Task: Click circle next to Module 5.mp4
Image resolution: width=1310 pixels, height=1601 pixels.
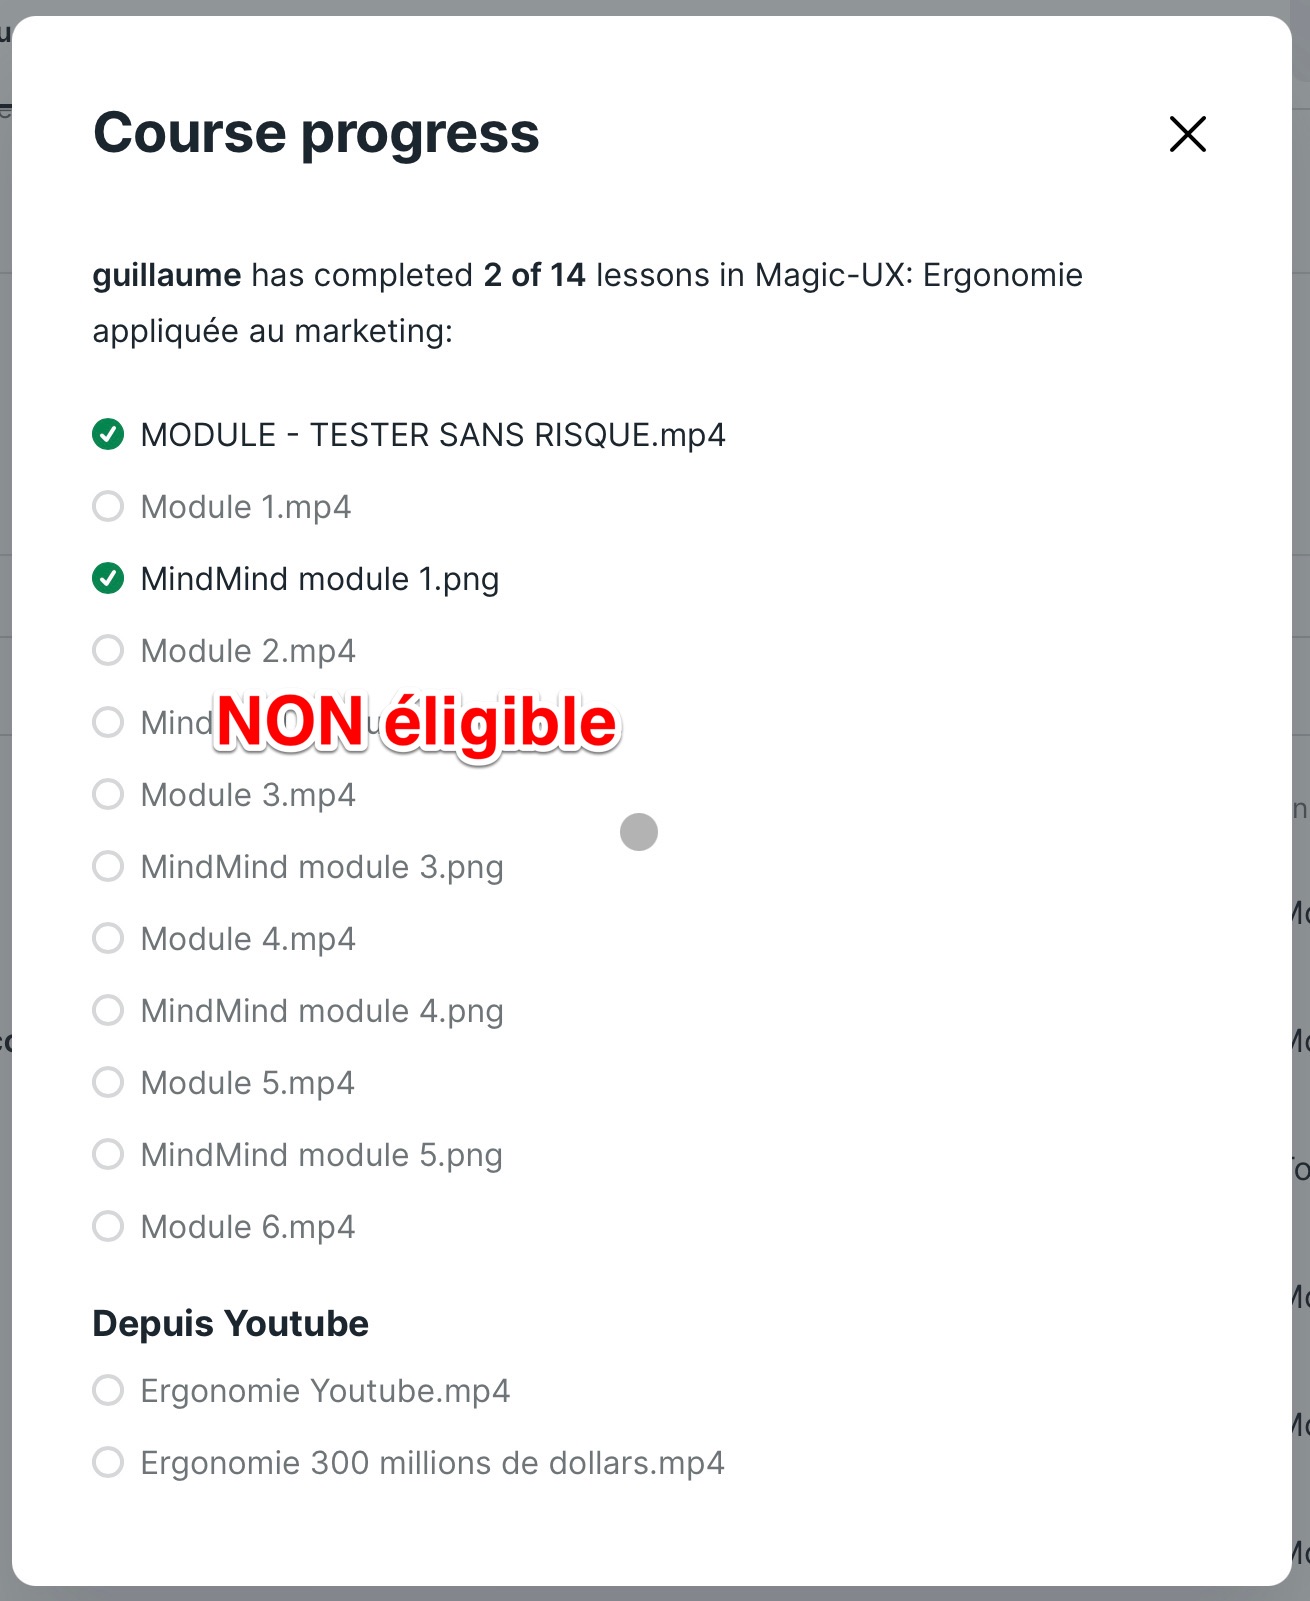Action: point(108,1083)
